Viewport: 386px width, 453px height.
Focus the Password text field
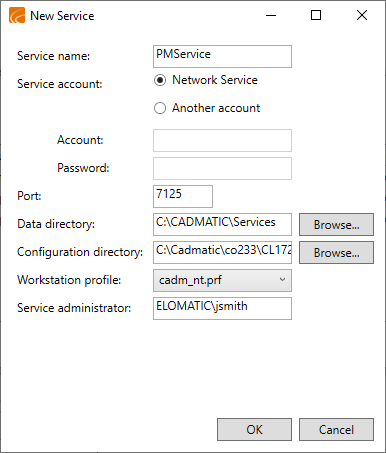tap(222, 168)
